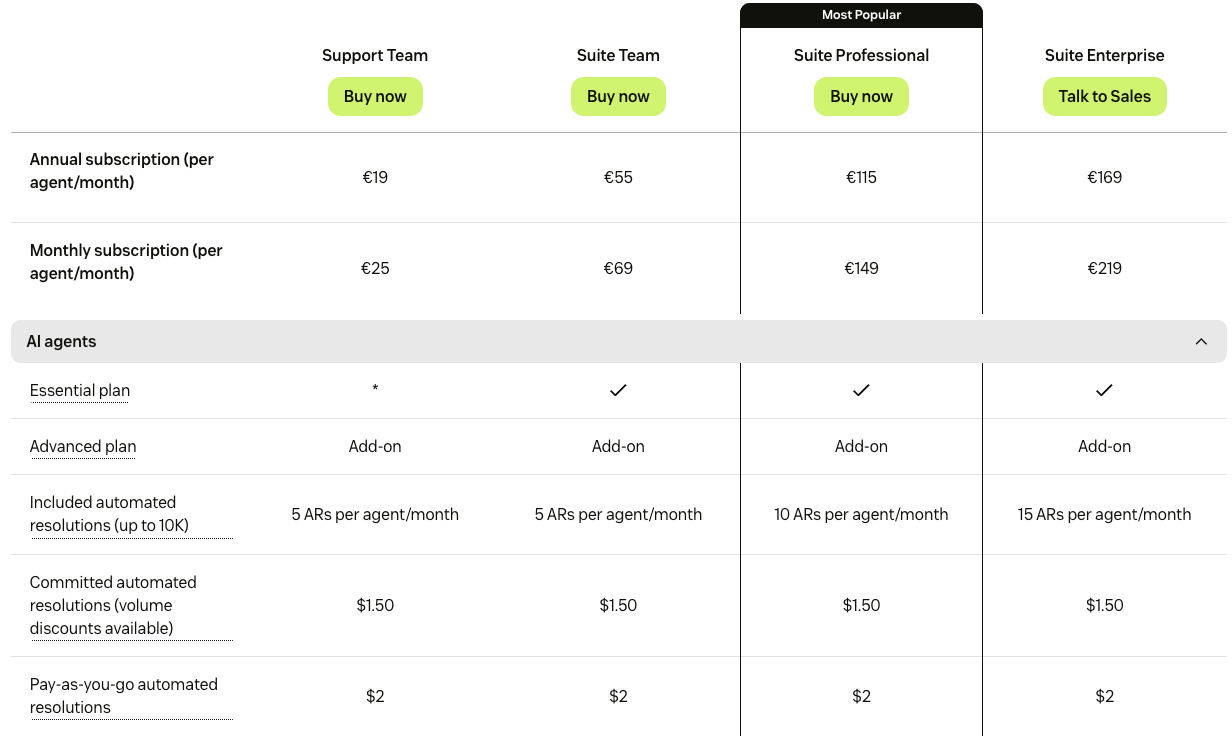
Task: Click the Suite Enterprise plan heading
Action: [x=1104, y=56]
